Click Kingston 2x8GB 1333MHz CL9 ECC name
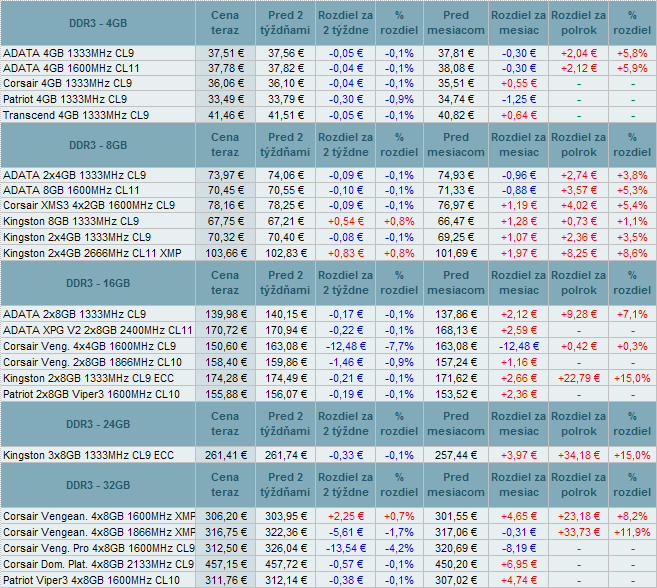657x588 pixels. (x=88, y=378)
